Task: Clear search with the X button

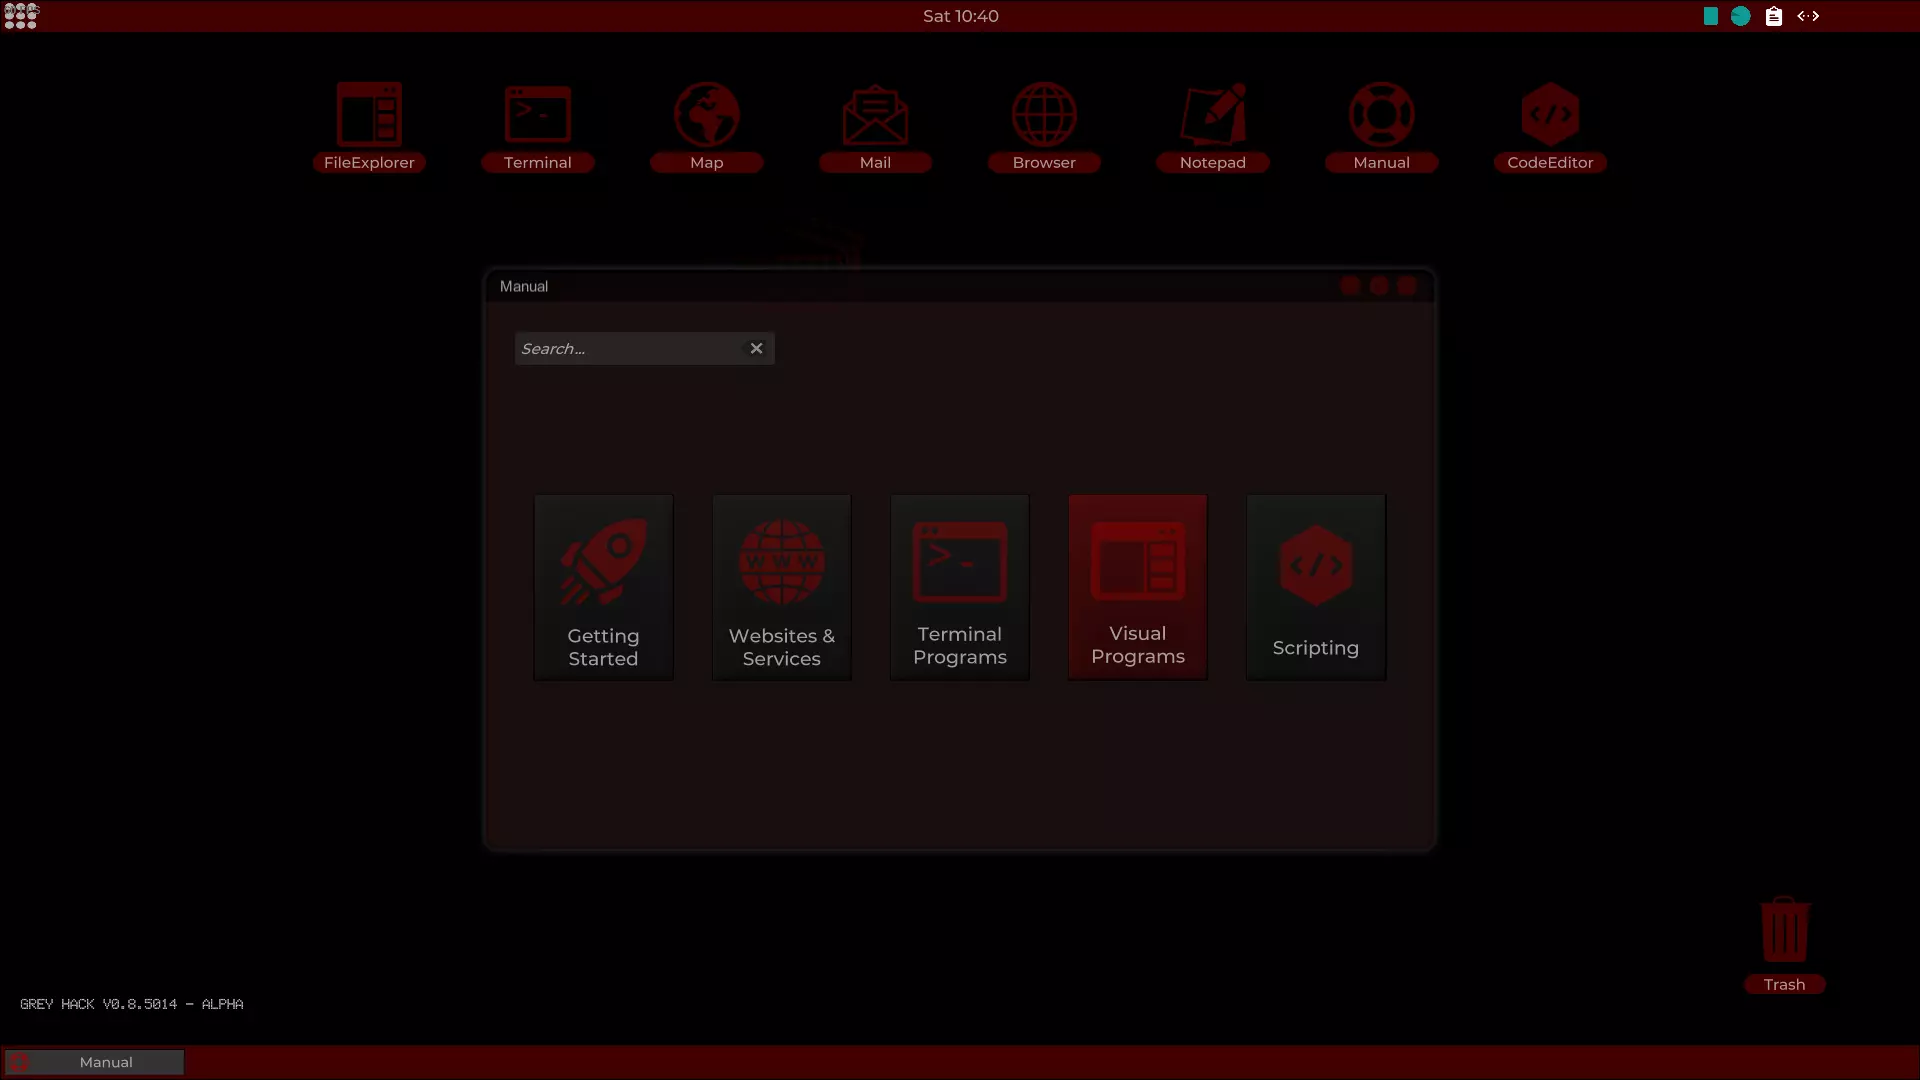Action: [756, 349]
